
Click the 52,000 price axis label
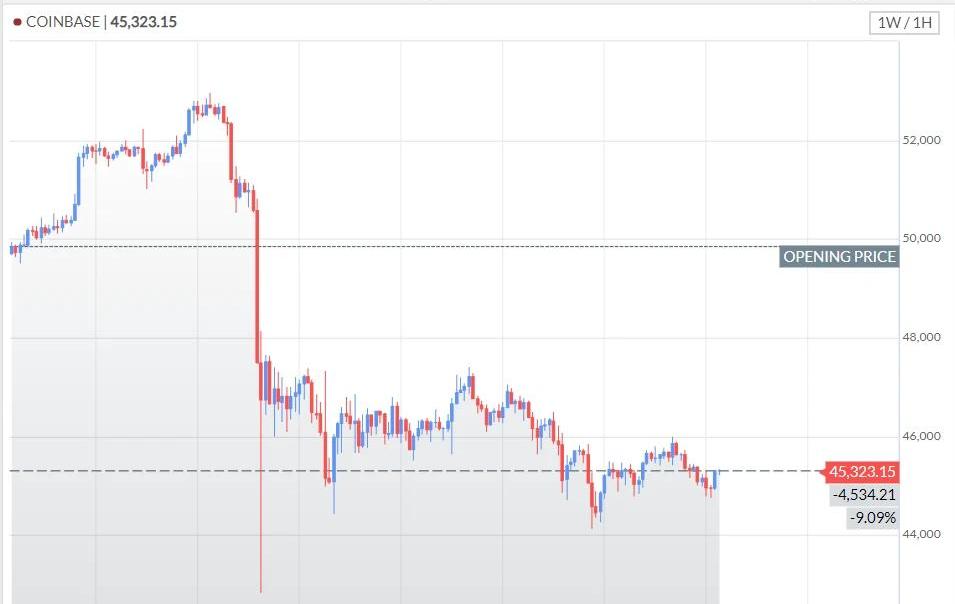point(921,140)
